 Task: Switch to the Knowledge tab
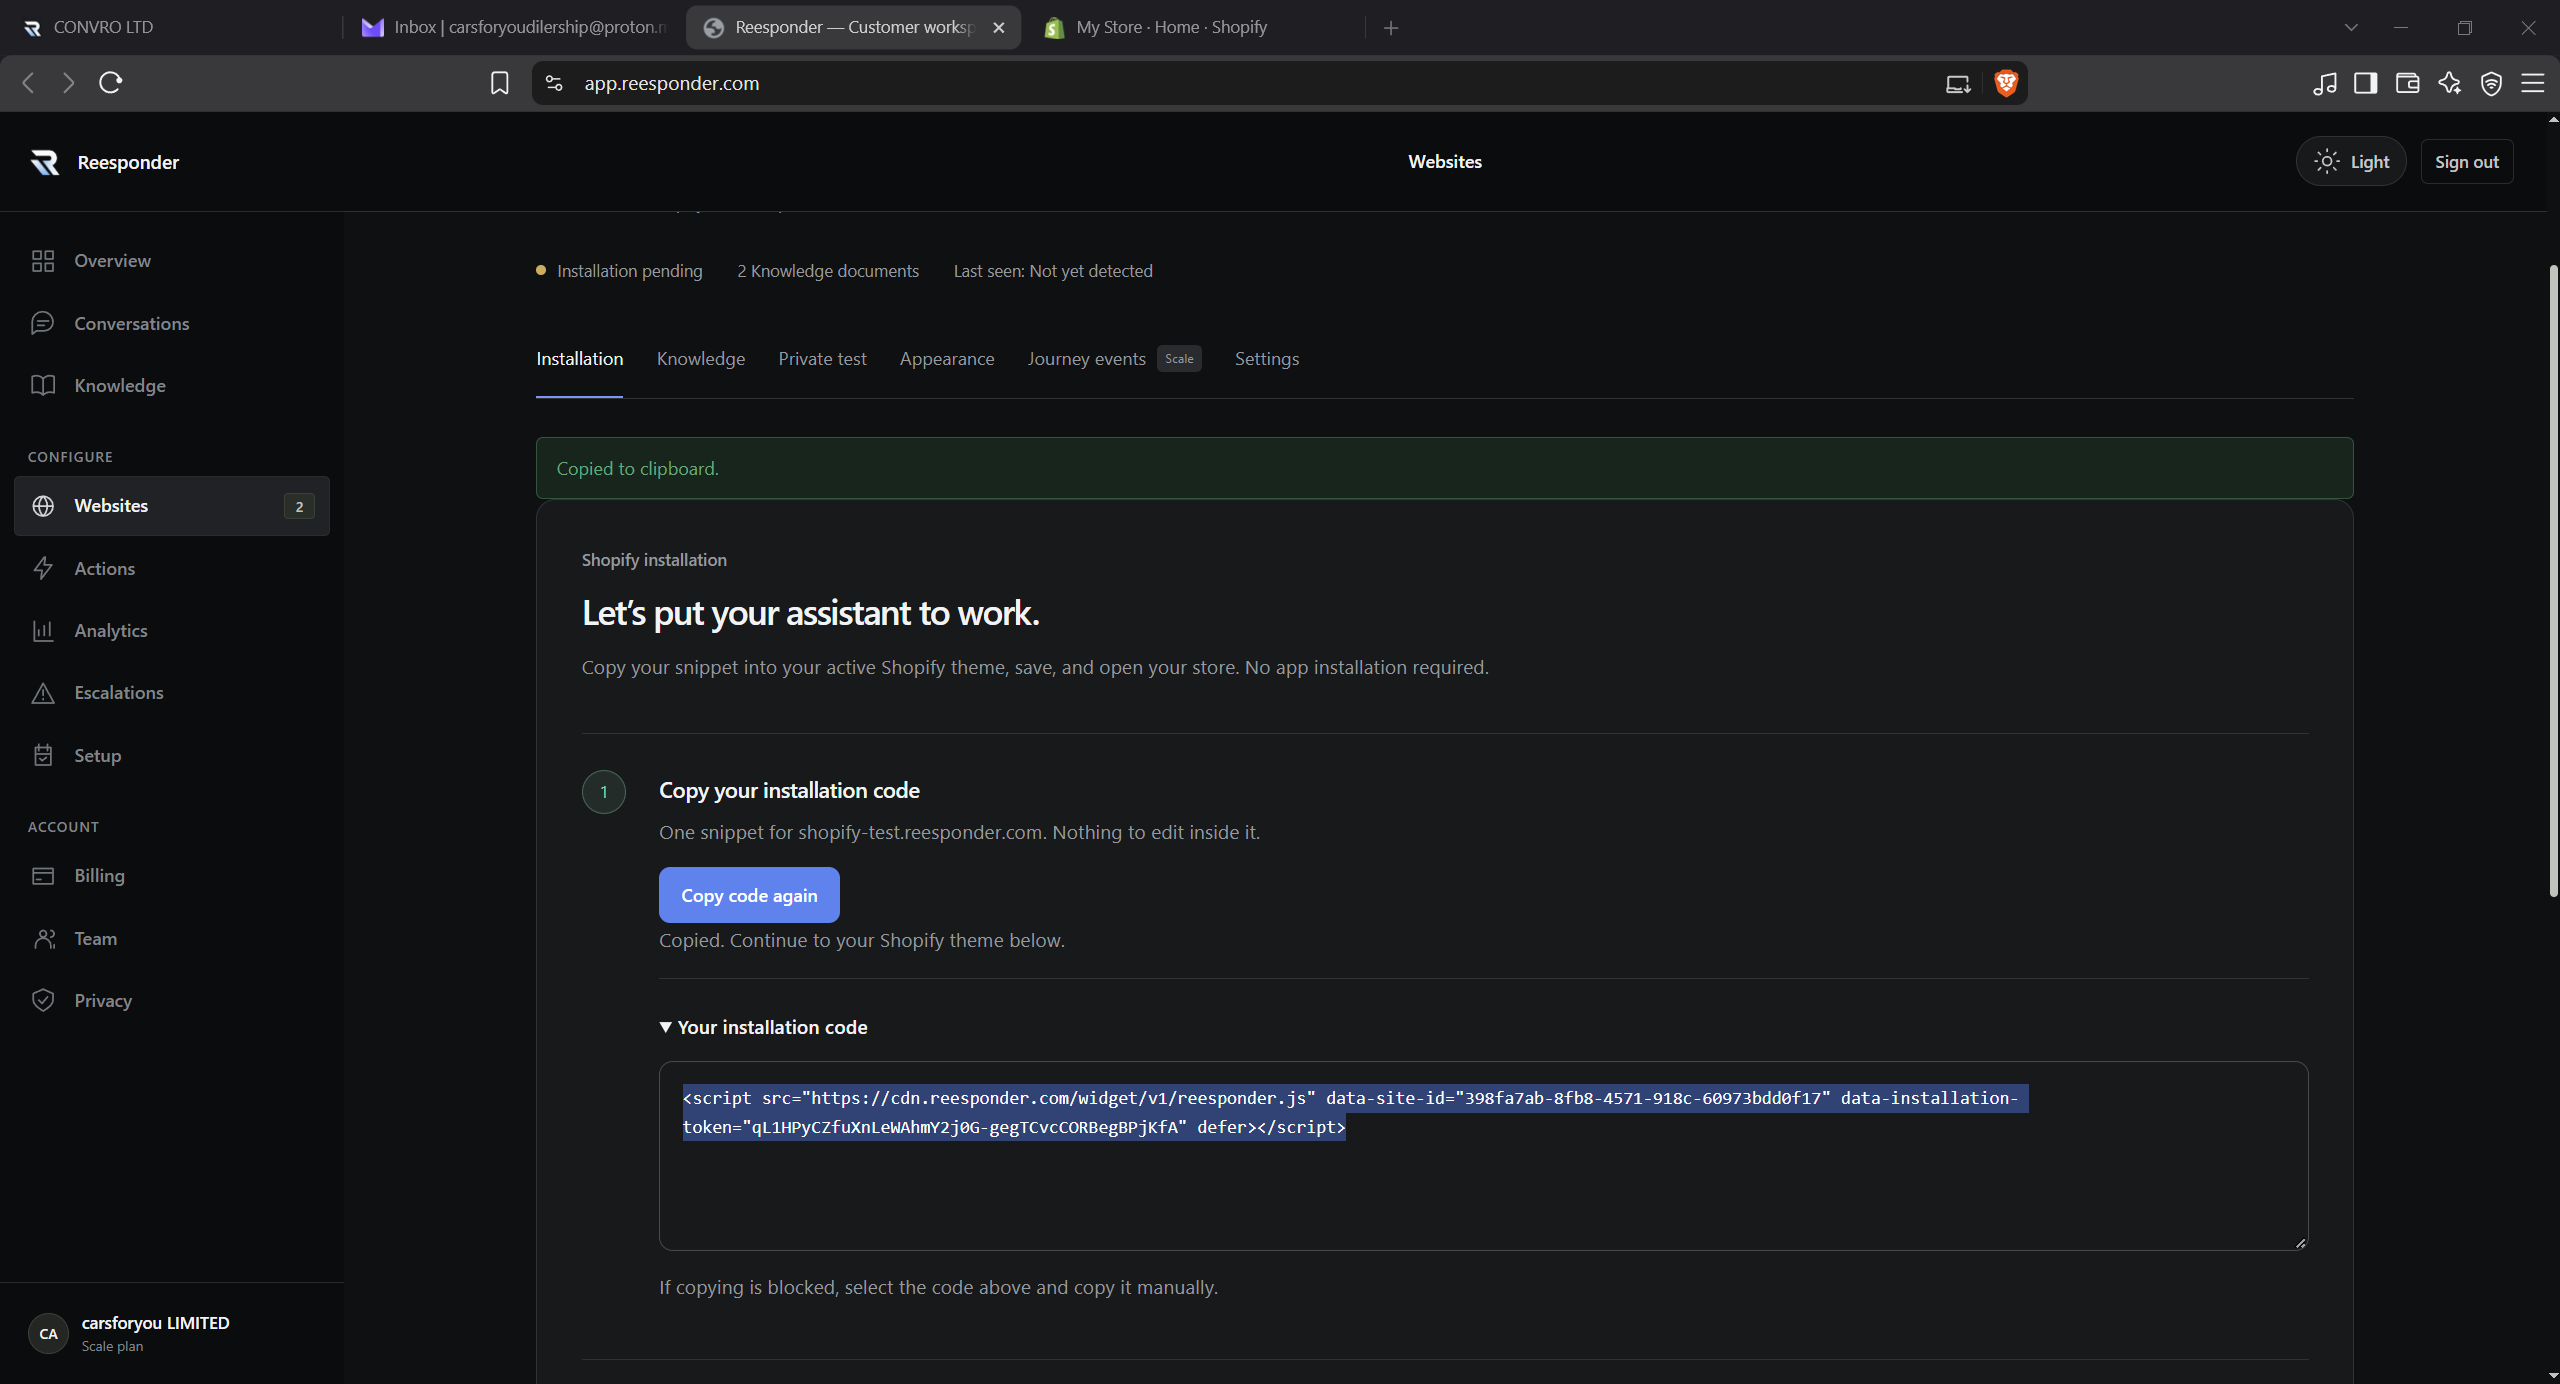700,359
